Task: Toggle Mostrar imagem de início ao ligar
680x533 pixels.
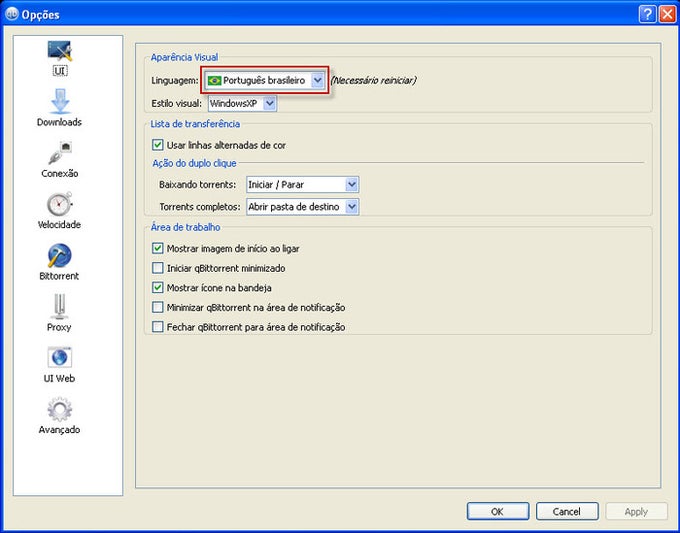Action: click(x=158, y=249)
